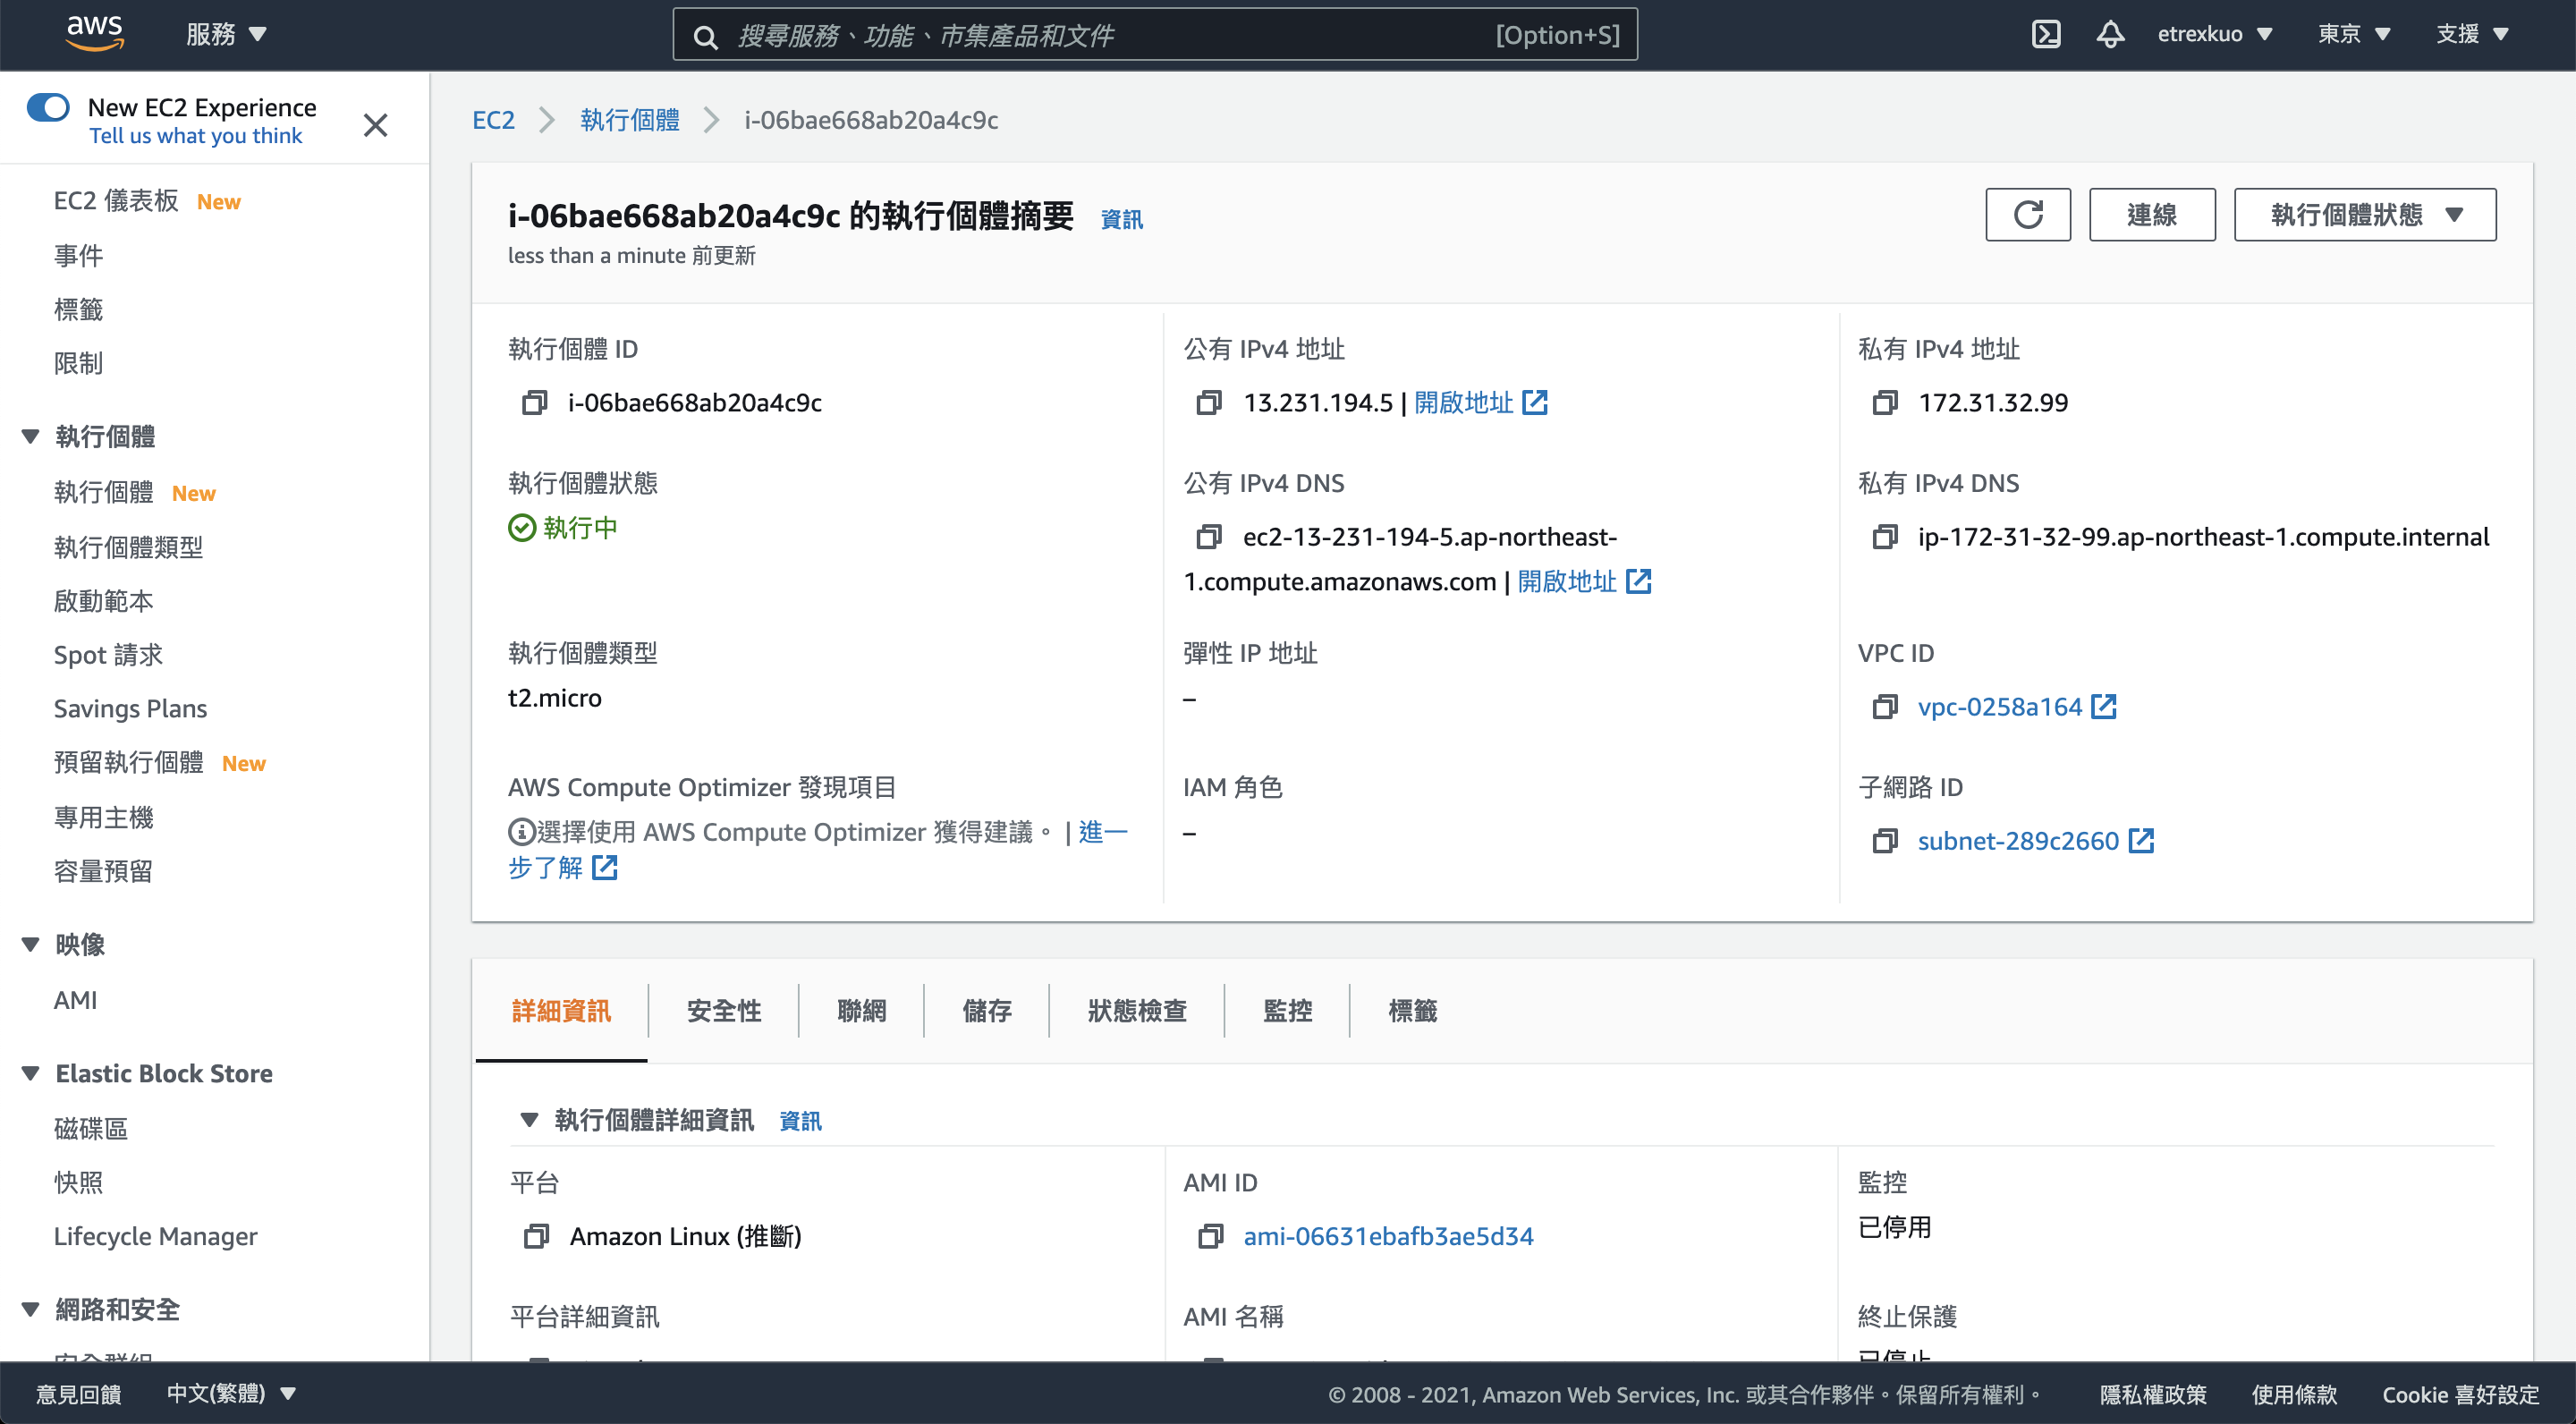Open AMI in the sidebar
Viewport: 2576px width, 1424px height.
75,1000
